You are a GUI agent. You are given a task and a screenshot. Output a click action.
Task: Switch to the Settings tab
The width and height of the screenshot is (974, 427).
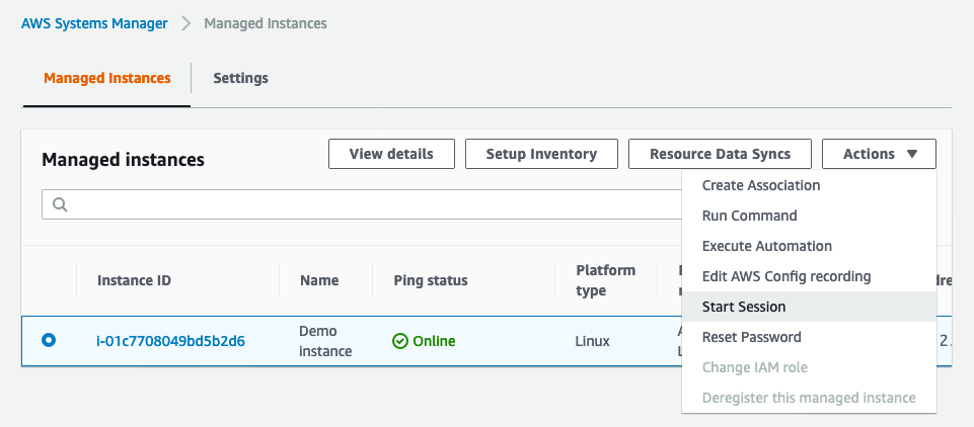click(240, 78)
